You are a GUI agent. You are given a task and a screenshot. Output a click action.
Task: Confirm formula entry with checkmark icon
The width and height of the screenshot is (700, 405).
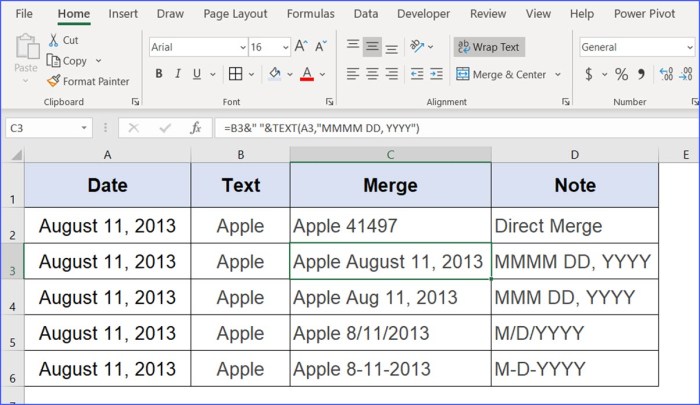click(x=165, y=128)
